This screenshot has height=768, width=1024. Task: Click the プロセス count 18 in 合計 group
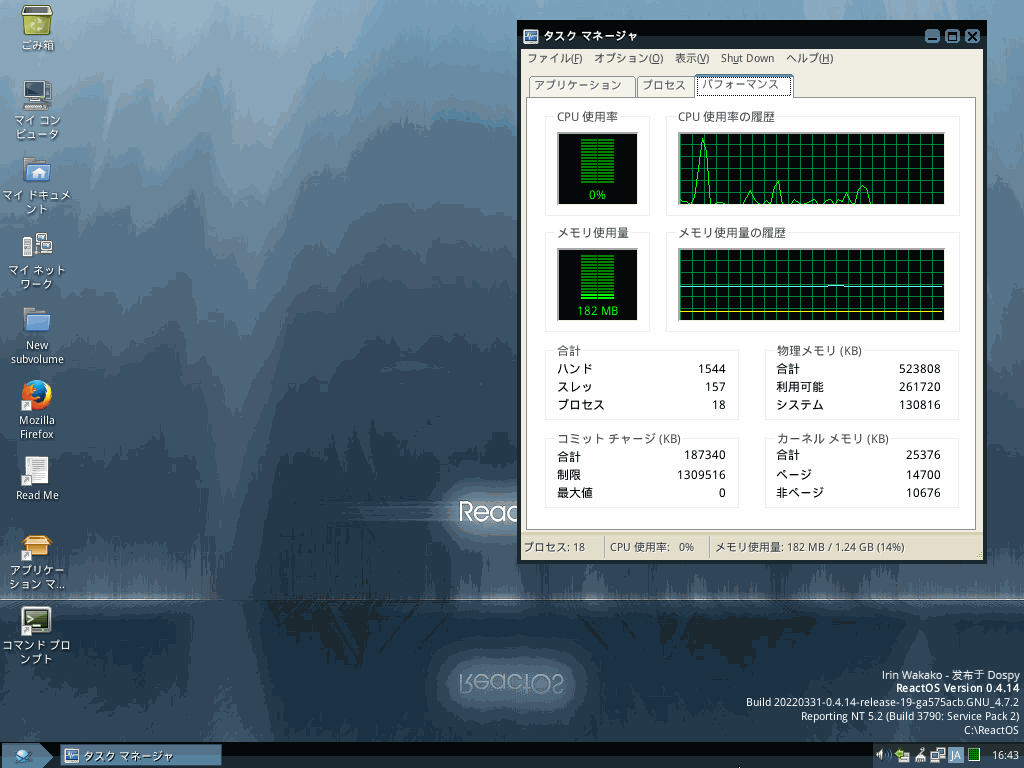tap(718, 405)
